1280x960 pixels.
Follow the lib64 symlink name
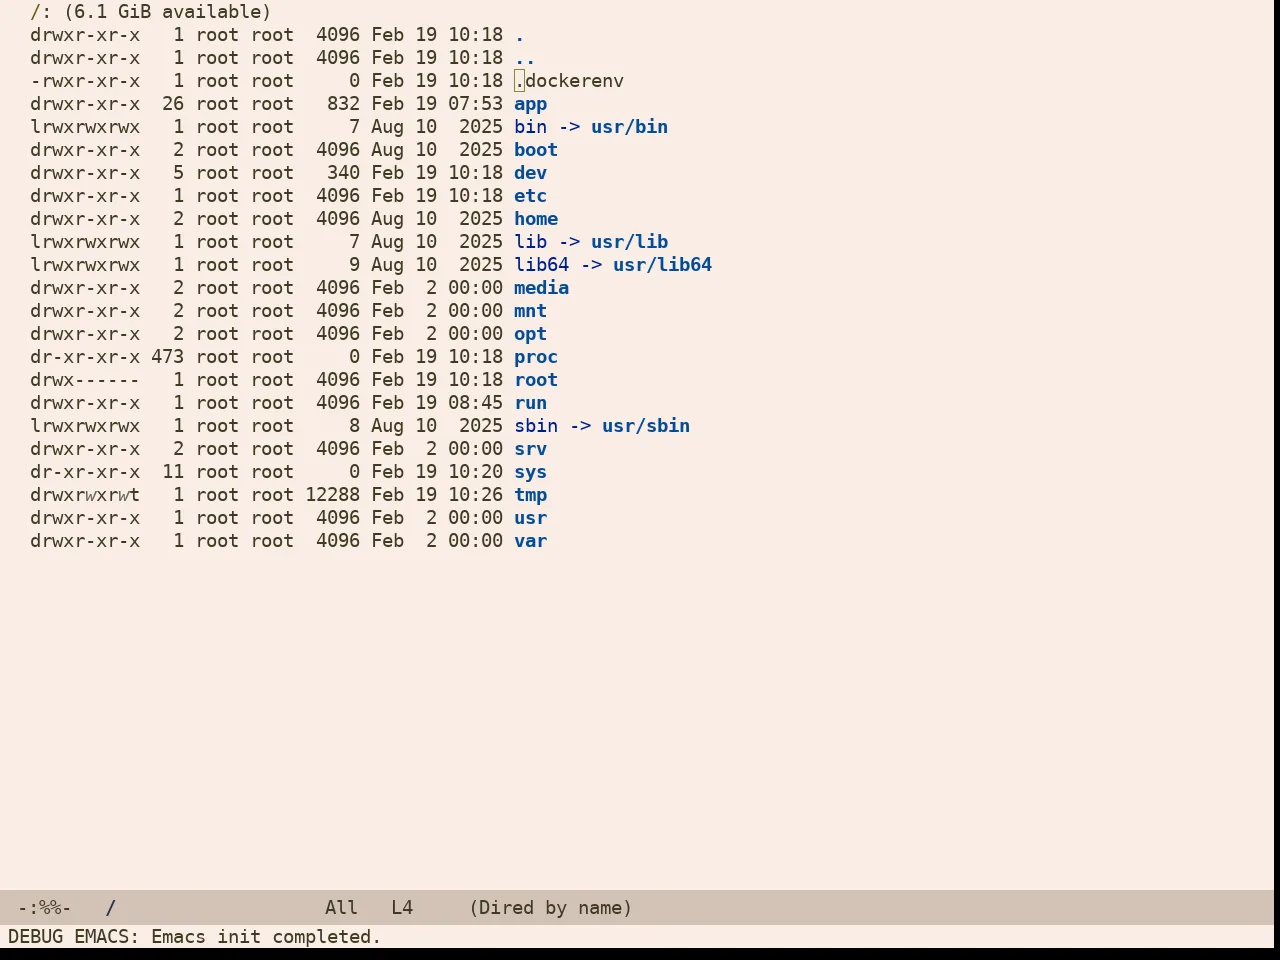pyautogui.click(x=541, y=265)
